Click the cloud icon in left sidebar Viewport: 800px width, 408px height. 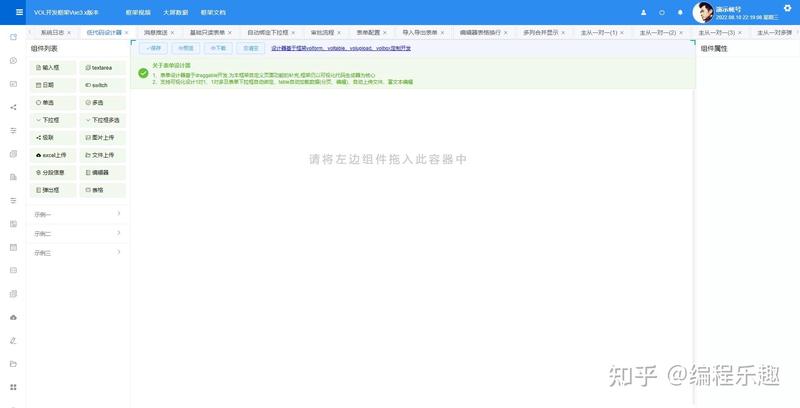(13, 317)
